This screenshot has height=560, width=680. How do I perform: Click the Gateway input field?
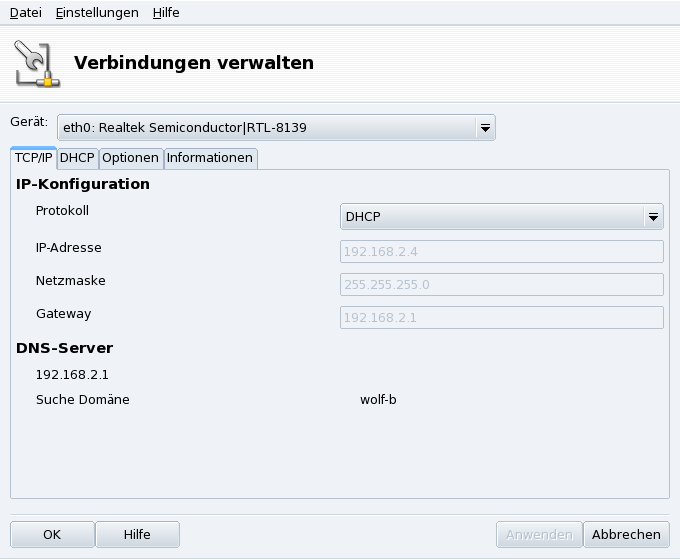[502, 317]
